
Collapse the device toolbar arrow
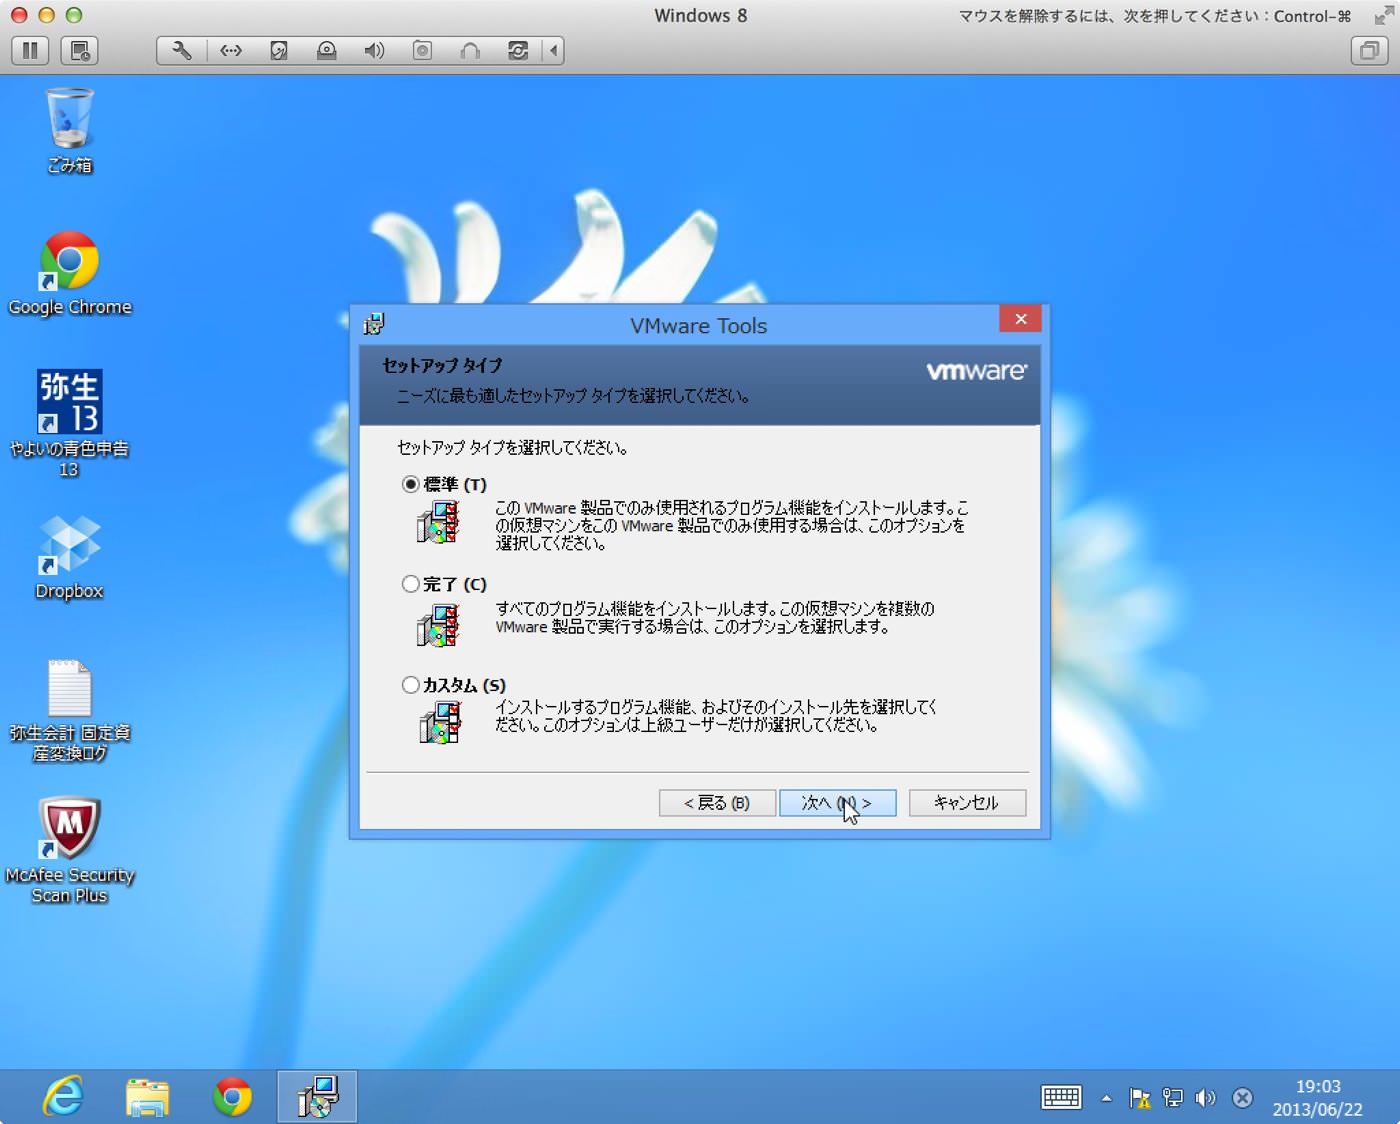553,50
